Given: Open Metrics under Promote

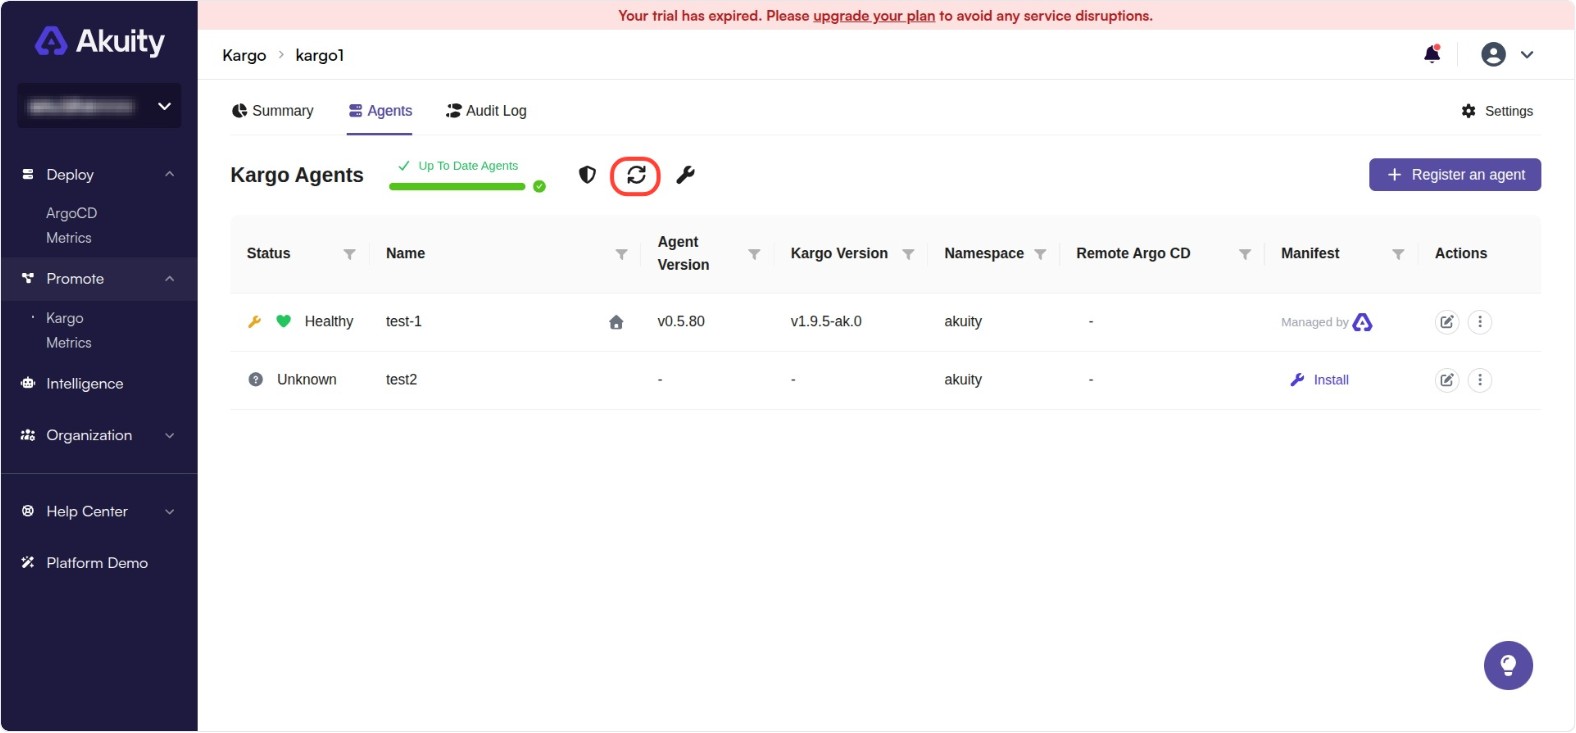Looking at the screenshot, I should tap(69, 343).
